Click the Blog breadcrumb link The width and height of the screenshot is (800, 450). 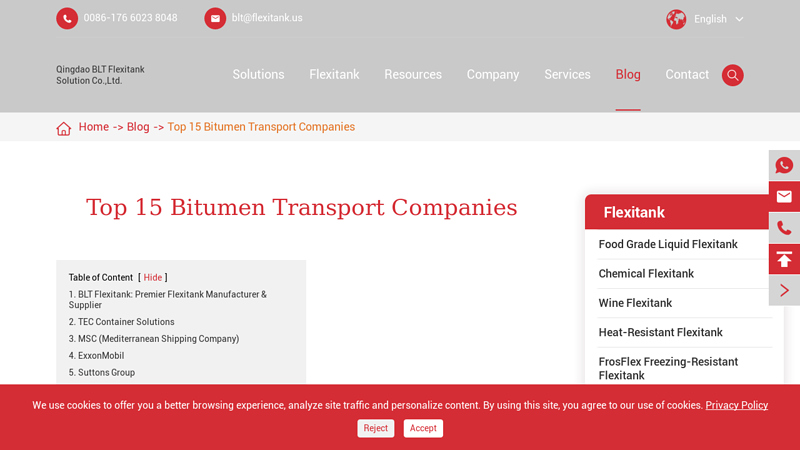click(x=138, y=127)
